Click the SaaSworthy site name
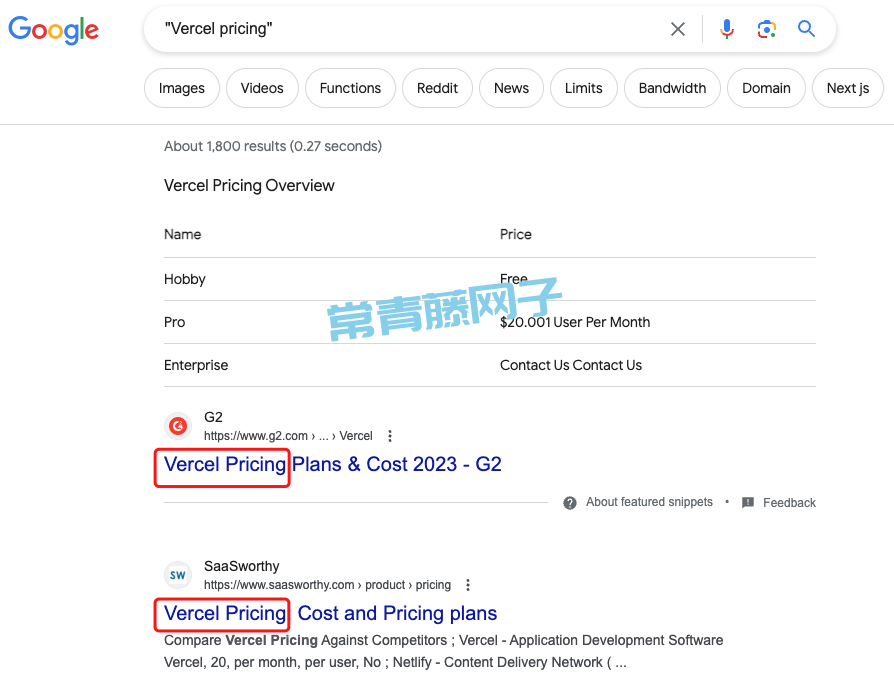 [242, 566]
